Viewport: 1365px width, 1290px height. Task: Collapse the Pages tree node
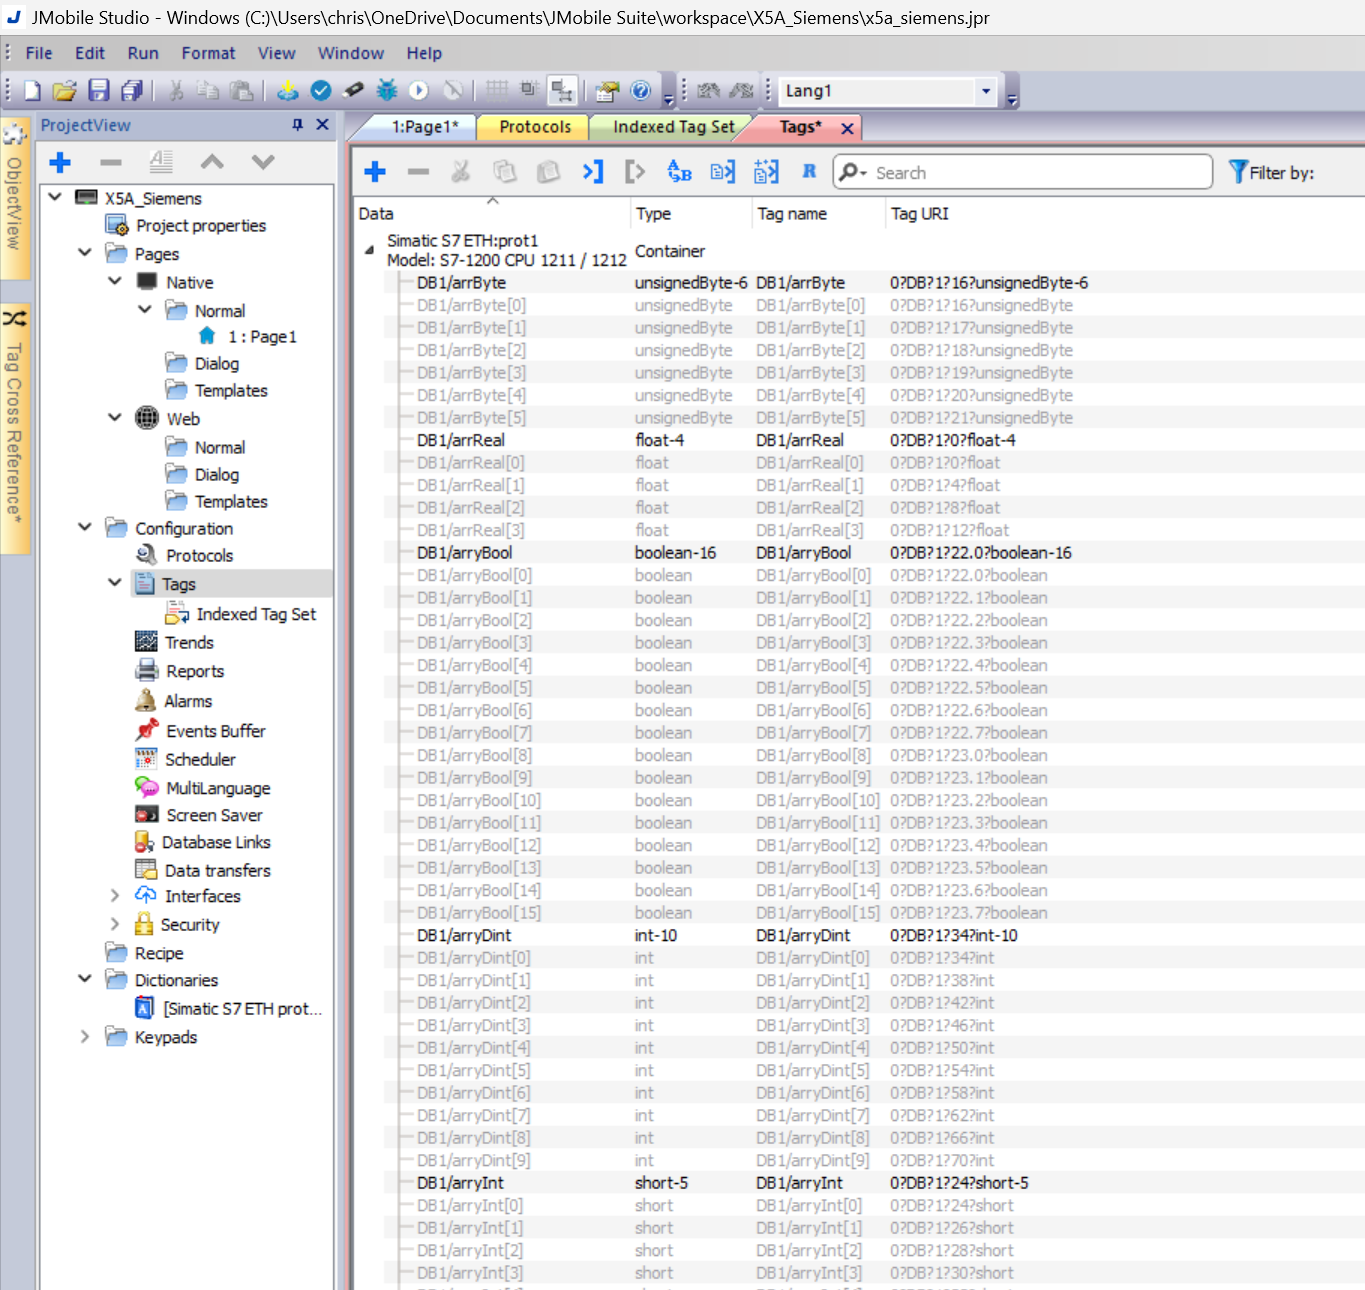pos(85,253)
